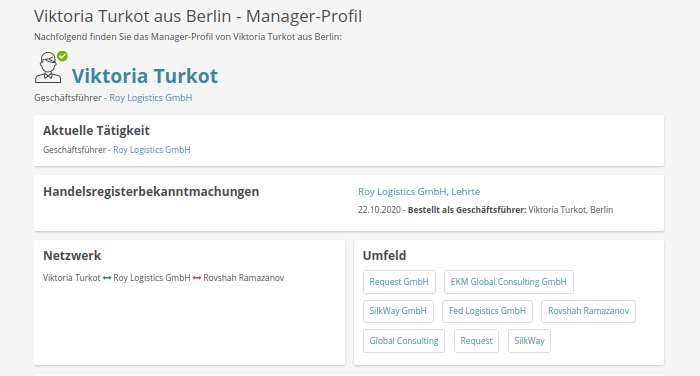
Task: Click Viktoria Turkot in the Netzwerk chain
Action: coord(72,278)
